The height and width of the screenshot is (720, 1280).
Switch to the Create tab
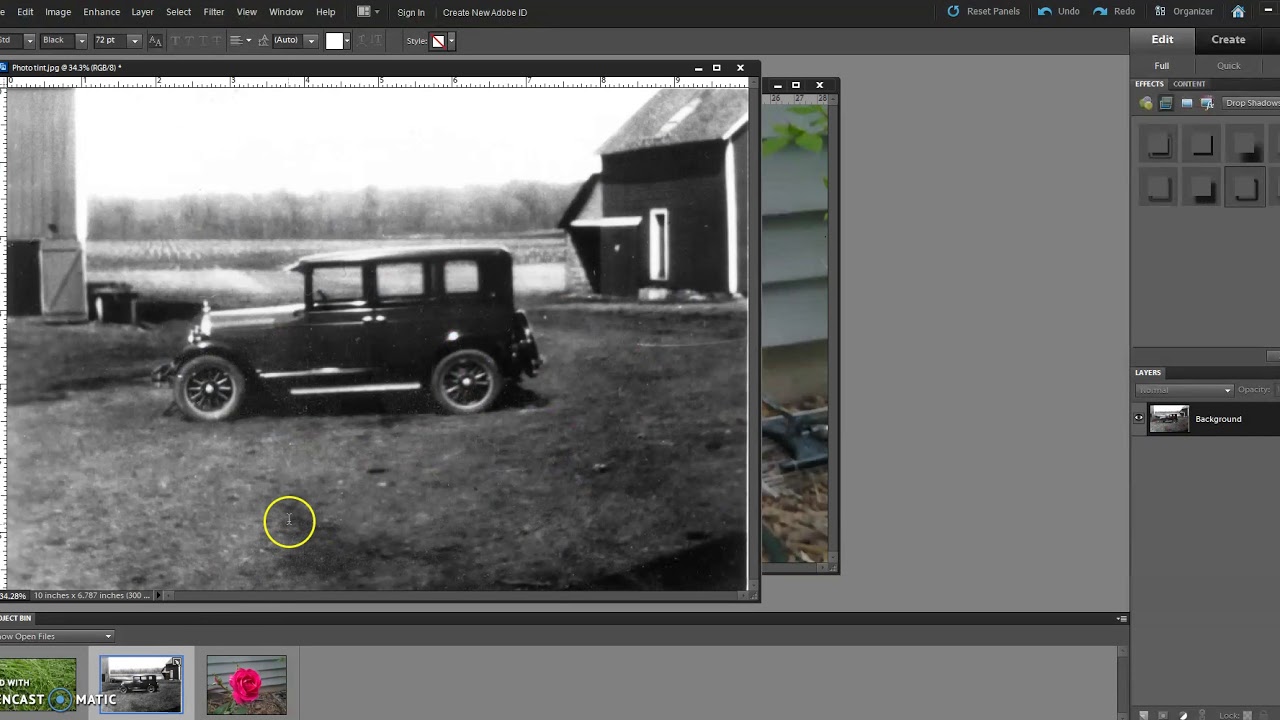click(1228, 40)
